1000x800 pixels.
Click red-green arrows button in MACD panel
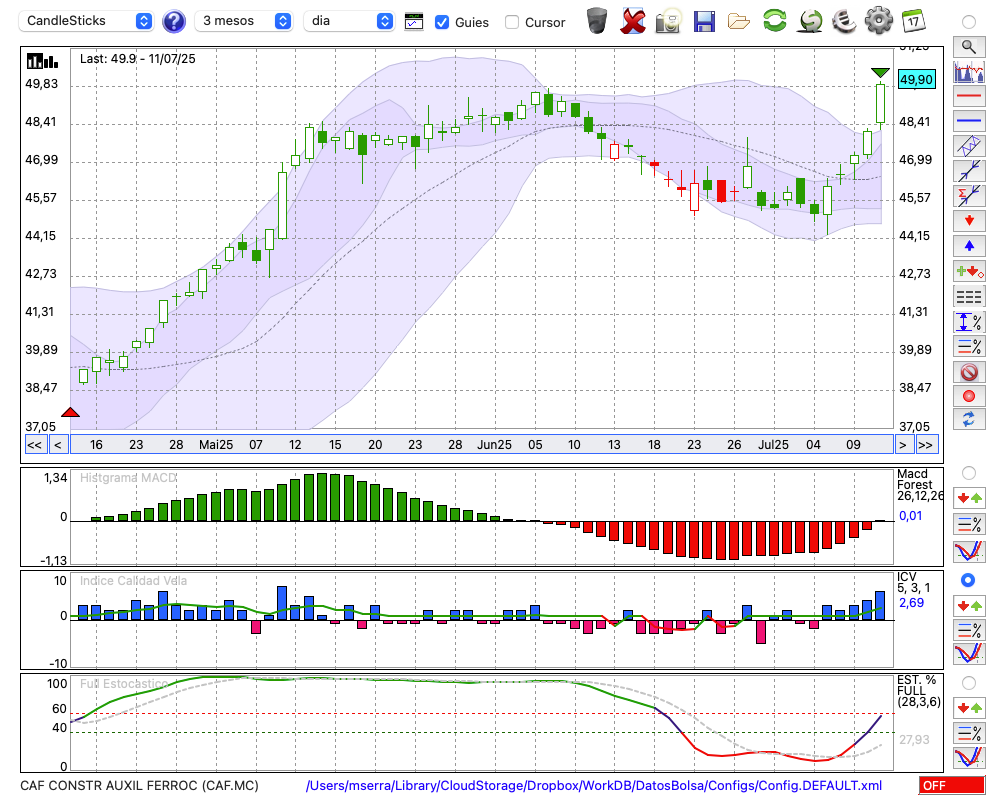click(969, 498)
